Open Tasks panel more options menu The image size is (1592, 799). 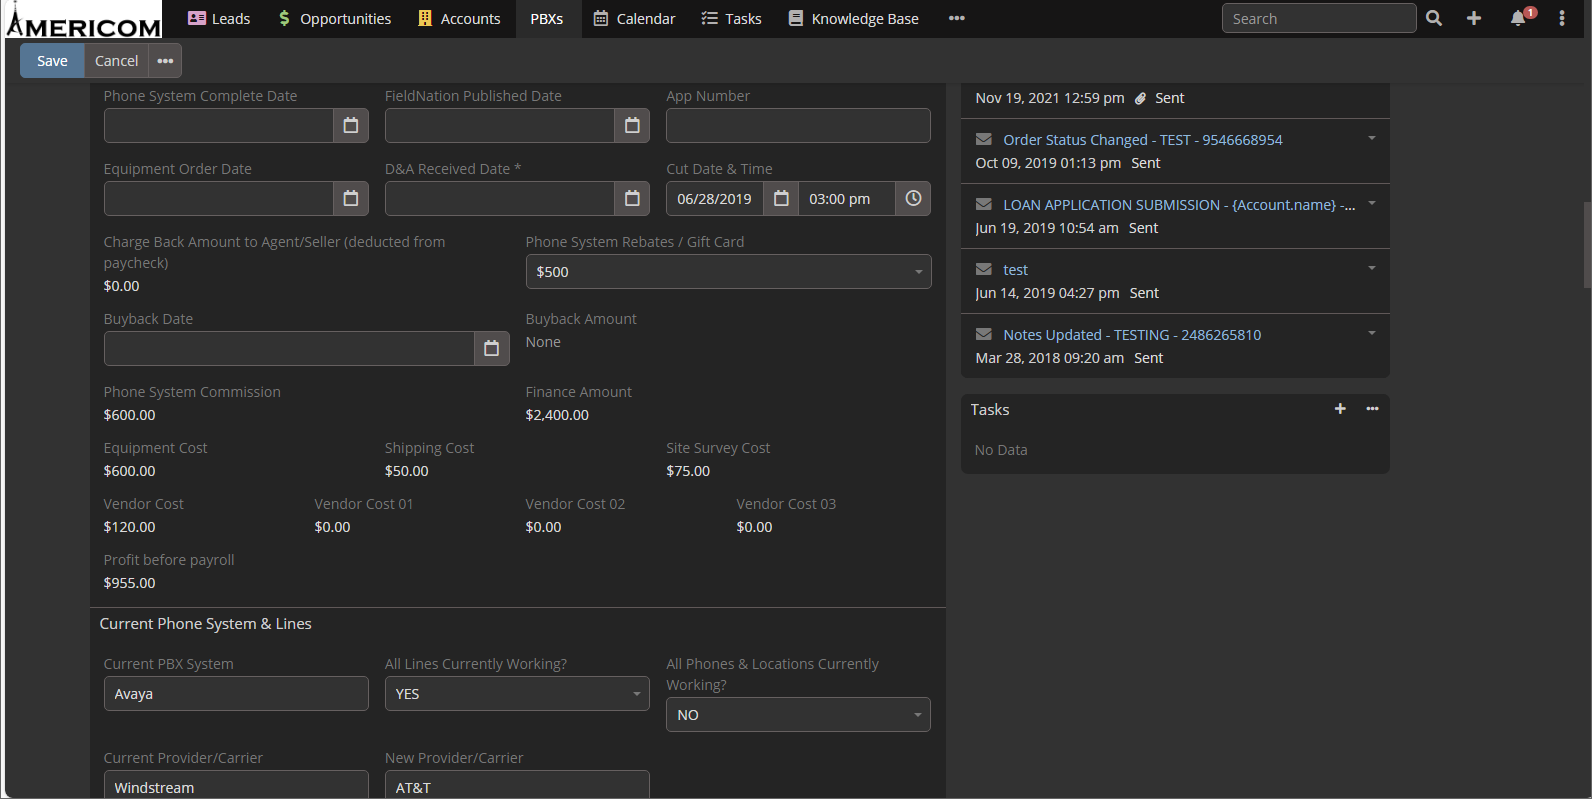tap(1372, 409)
